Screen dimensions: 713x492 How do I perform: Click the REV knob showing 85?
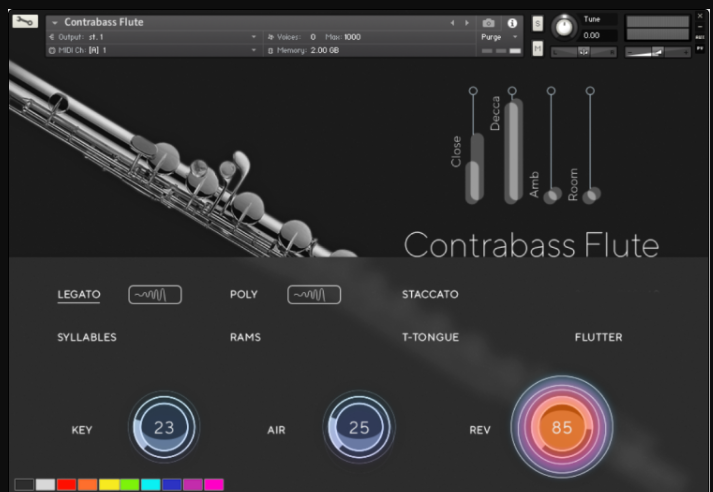point(562,427)
